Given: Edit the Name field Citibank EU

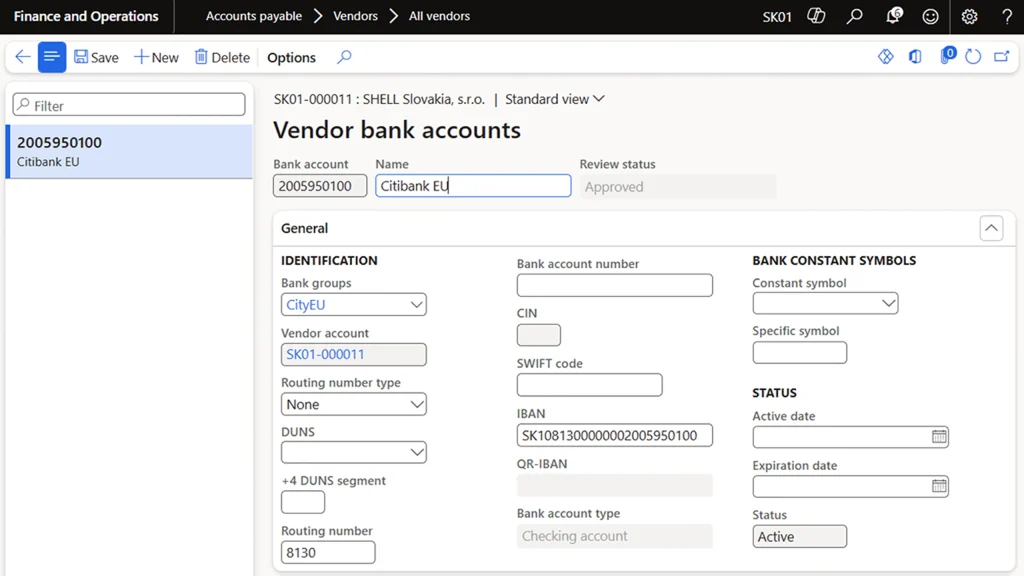Looking at the screenshot, I should tap(473, 186).
